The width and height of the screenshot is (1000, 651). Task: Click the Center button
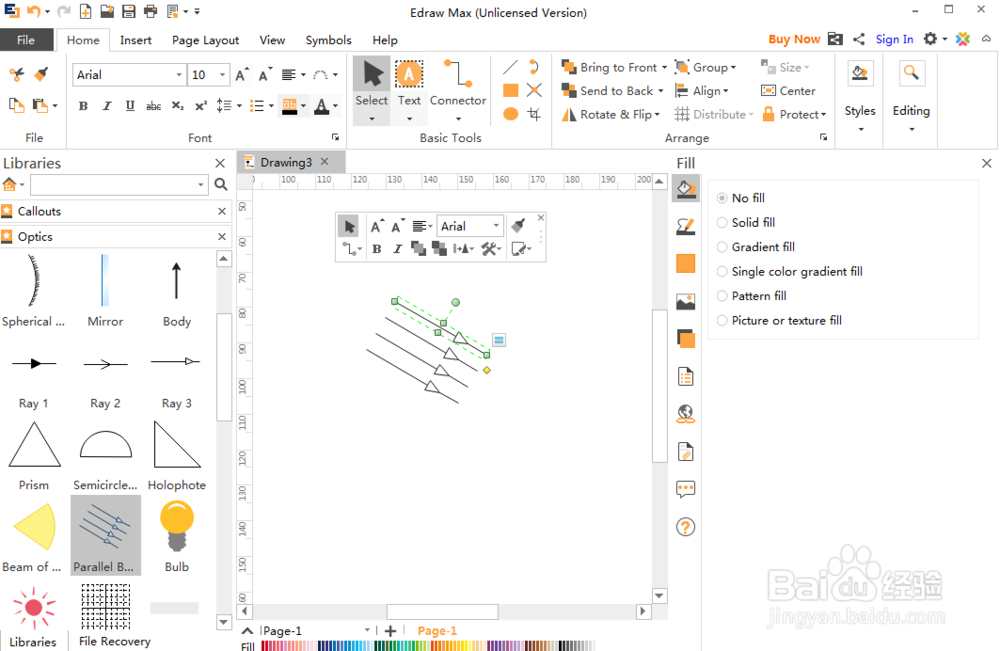[x=788, y=91]
